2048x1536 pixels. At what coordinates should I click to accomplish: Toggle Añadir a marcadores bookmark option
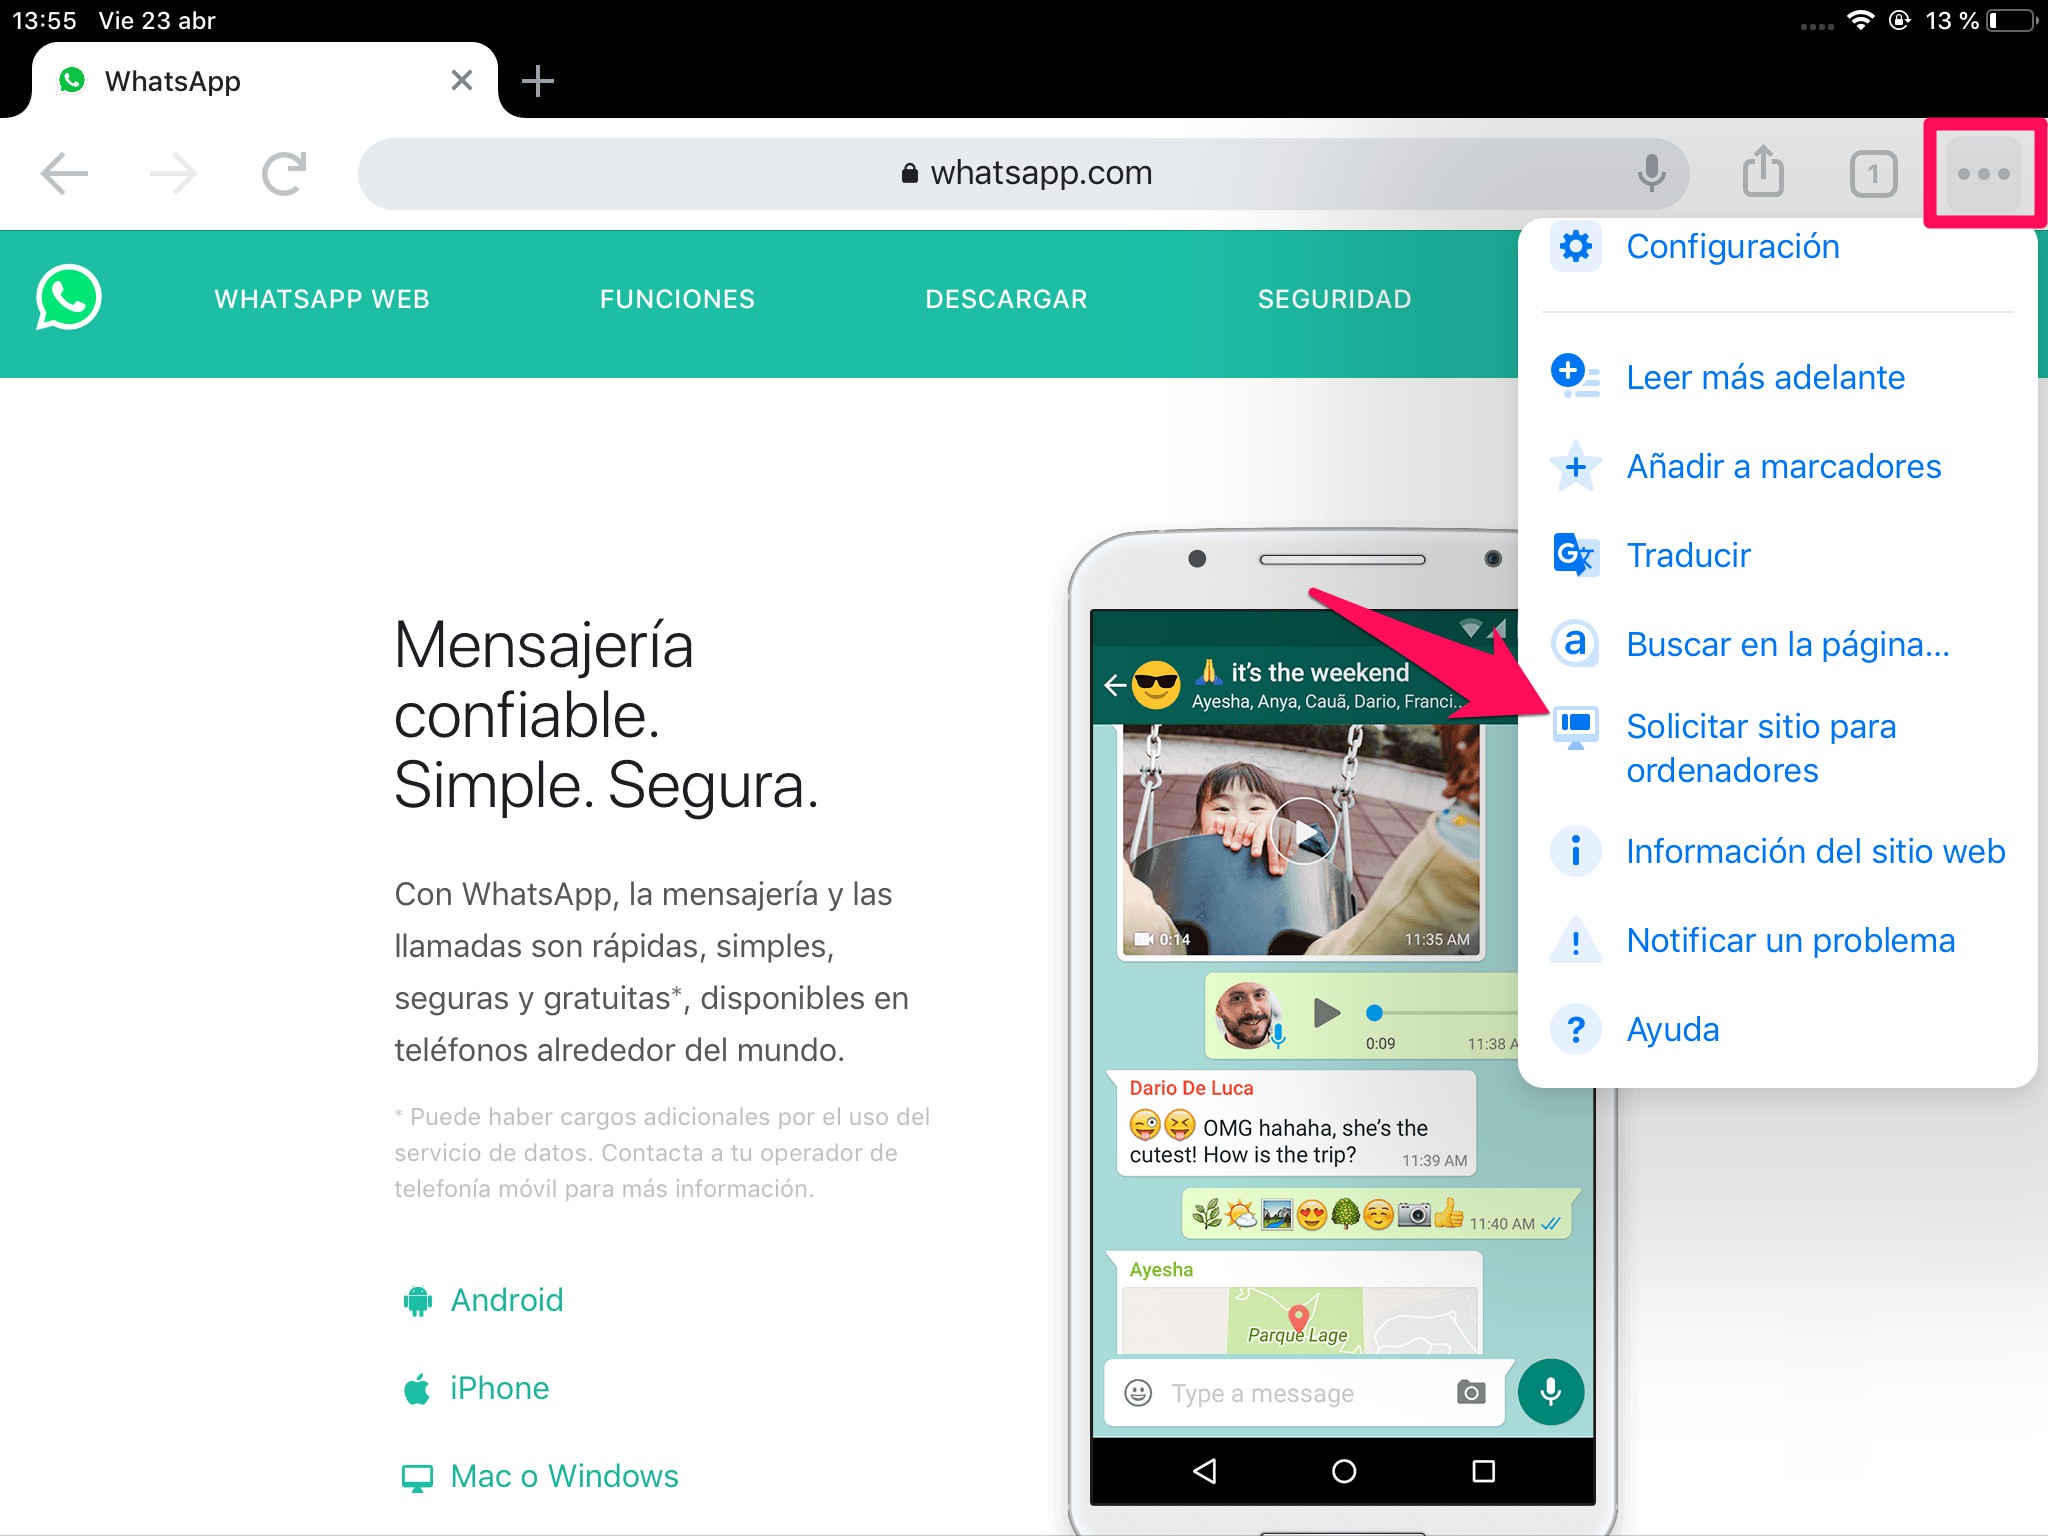tap(1780, 465)
